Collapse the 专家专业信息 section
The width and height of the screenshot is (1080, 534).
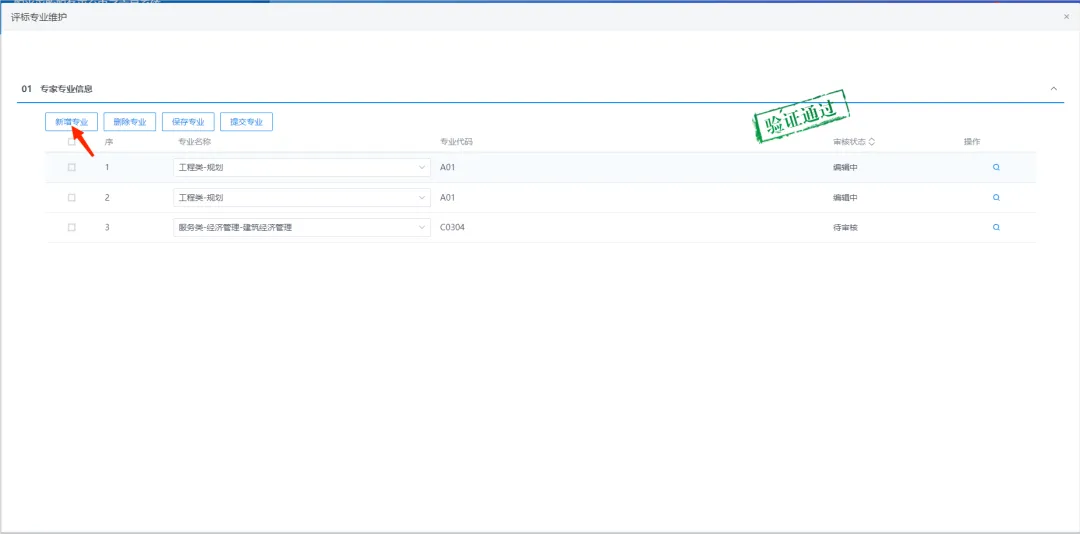pyautogui.click(x=1053, y=89)
